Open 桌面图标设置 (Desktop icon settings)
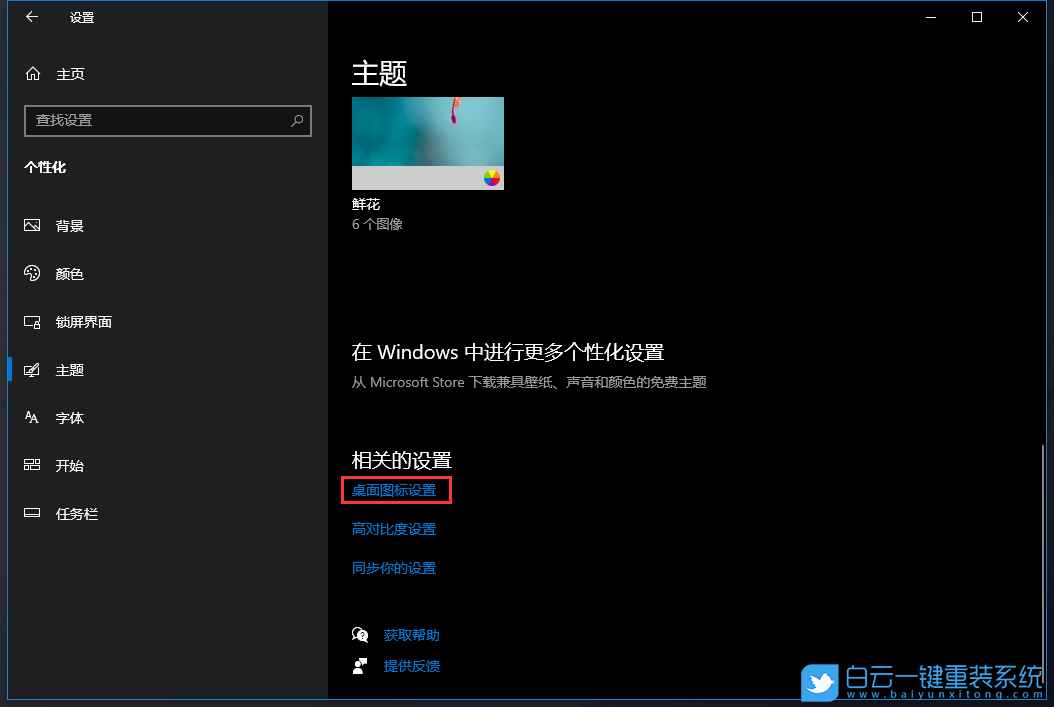 click(396, 490)
